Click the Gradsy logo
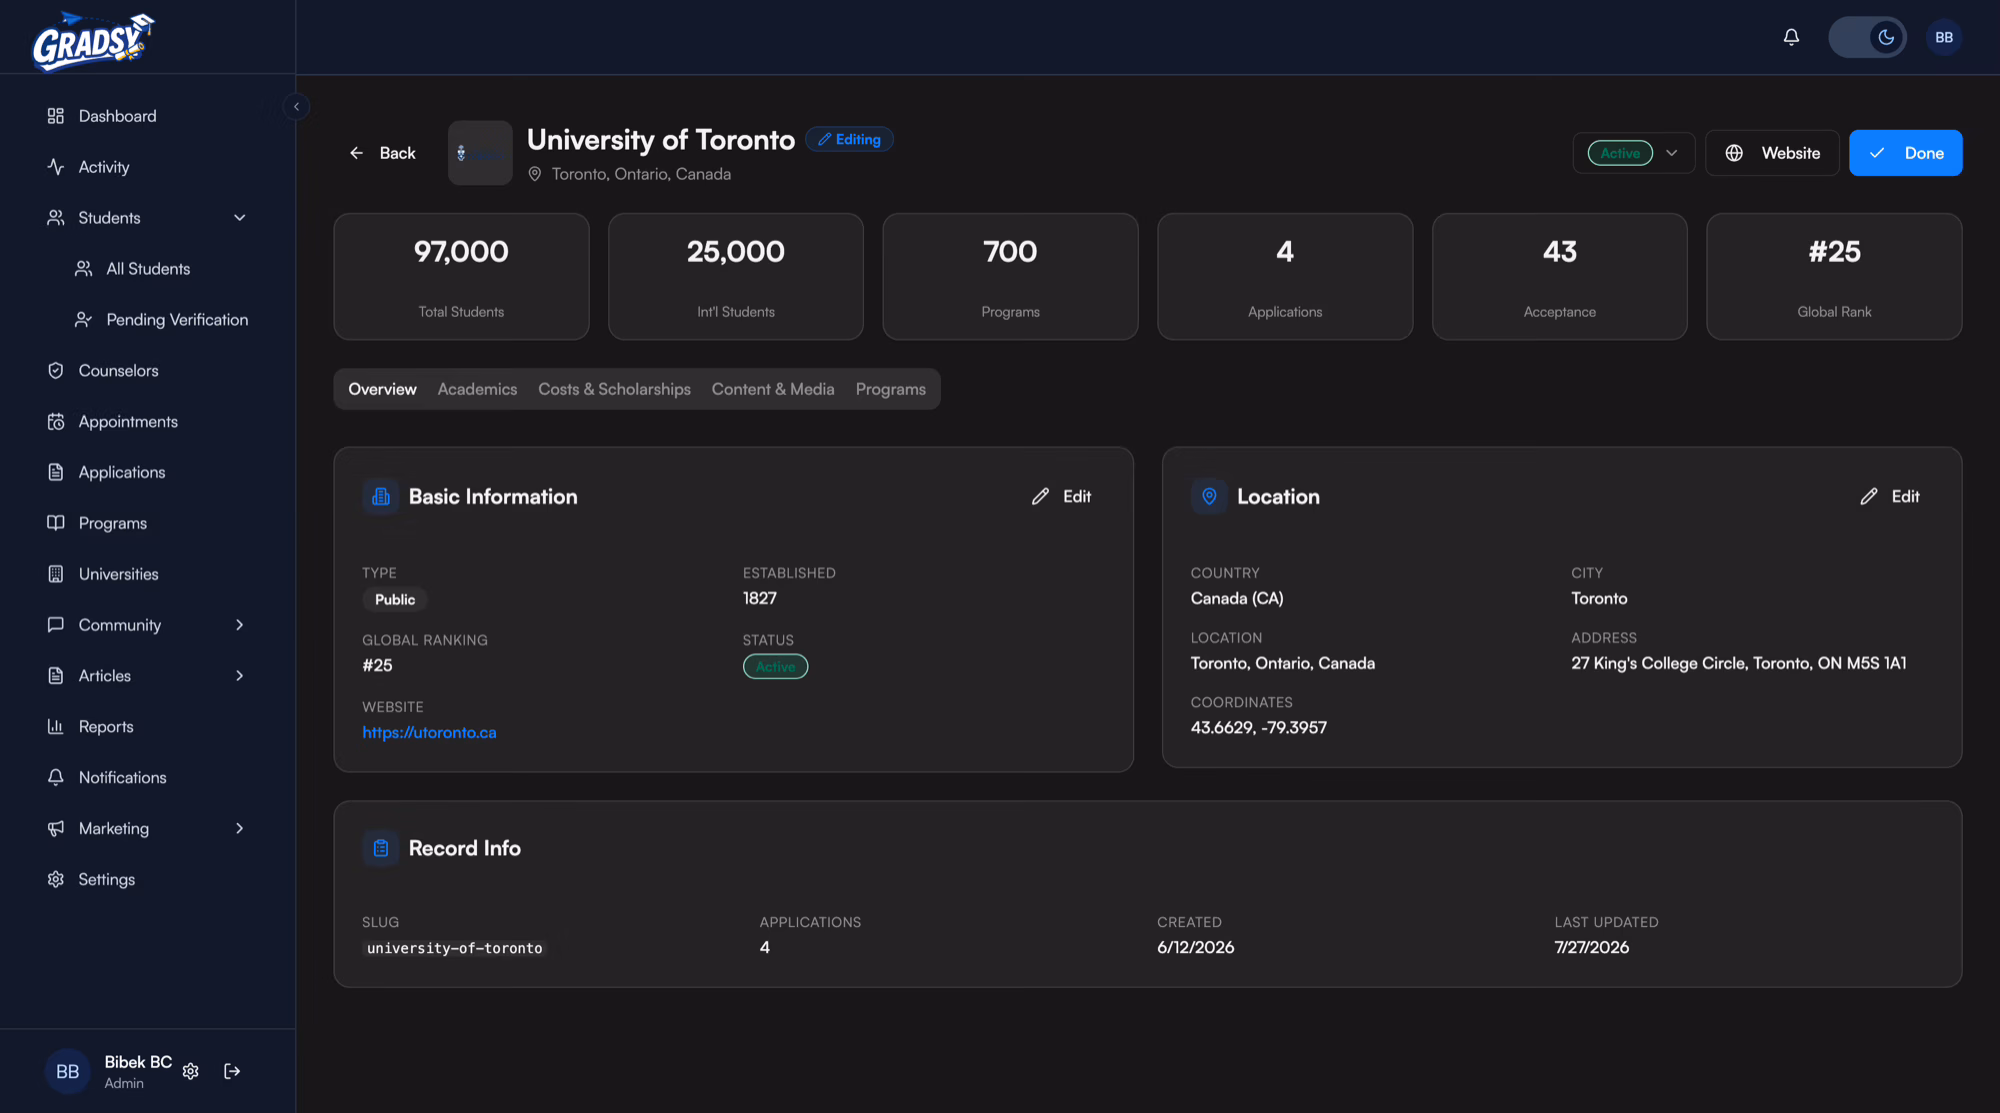Image resolution: width=2000 pixels, height=1113 pixels. pos(92,41)
